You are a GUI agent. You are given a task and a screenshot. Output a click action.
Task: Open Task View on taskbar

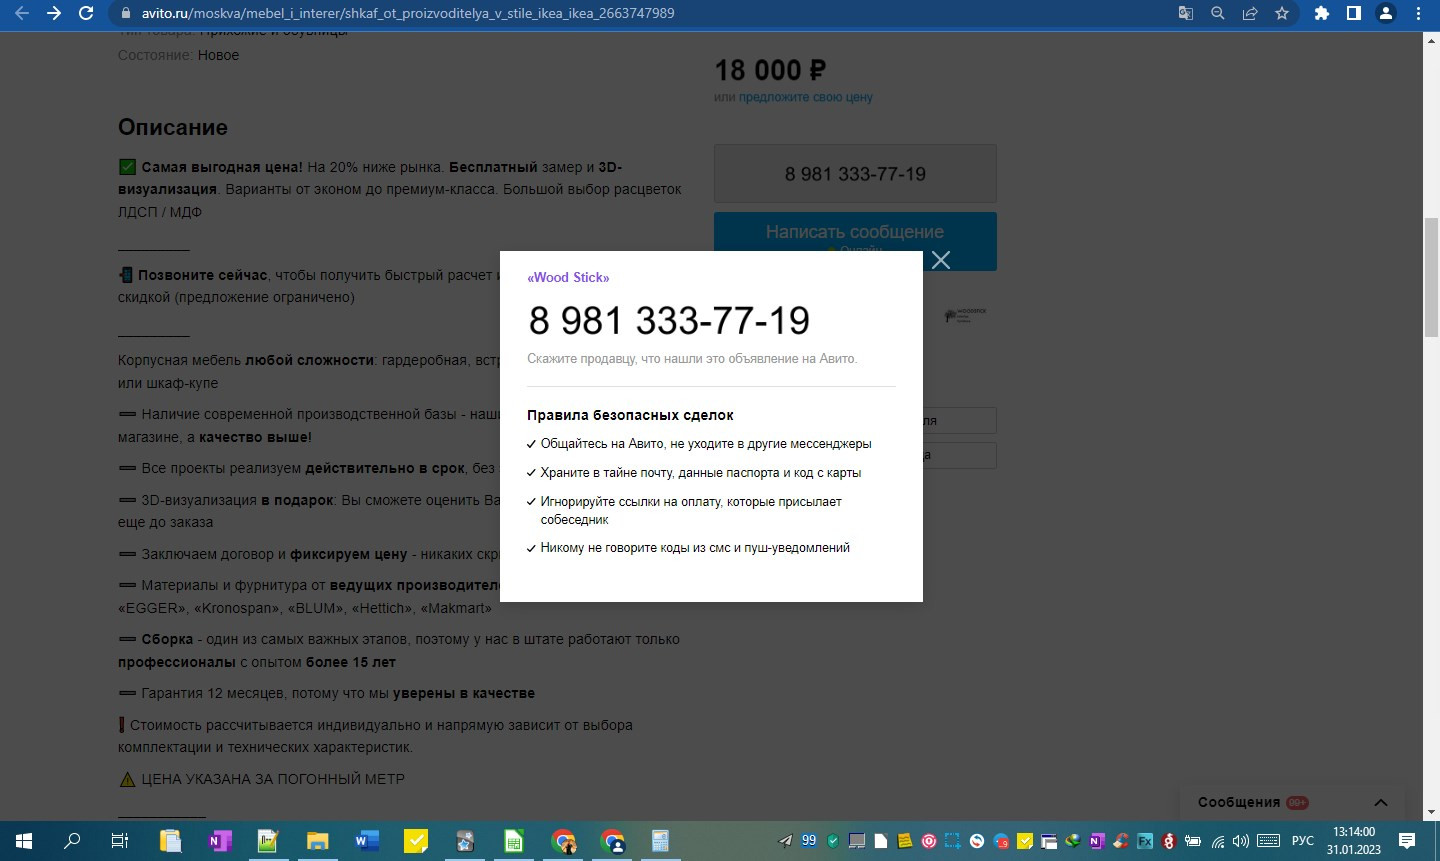[x=120, y=841]
